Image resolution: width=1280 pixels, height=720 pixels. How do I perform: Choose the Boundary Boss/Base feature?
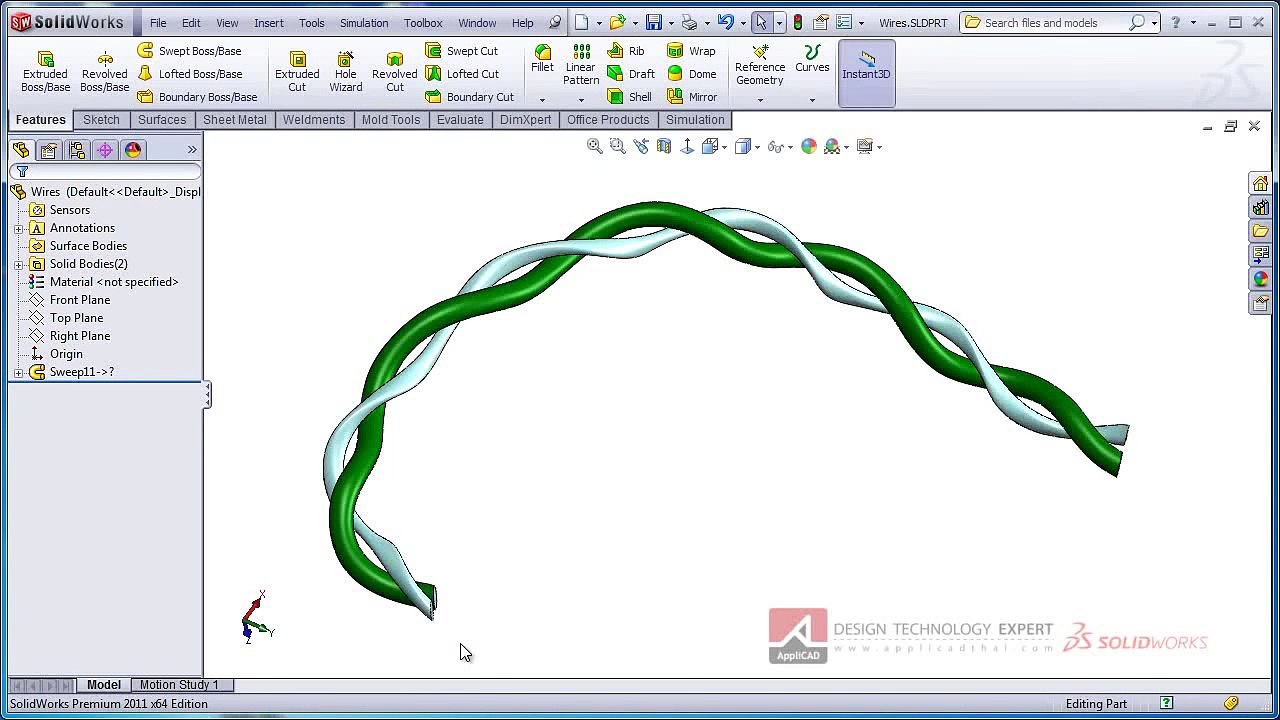197,97
